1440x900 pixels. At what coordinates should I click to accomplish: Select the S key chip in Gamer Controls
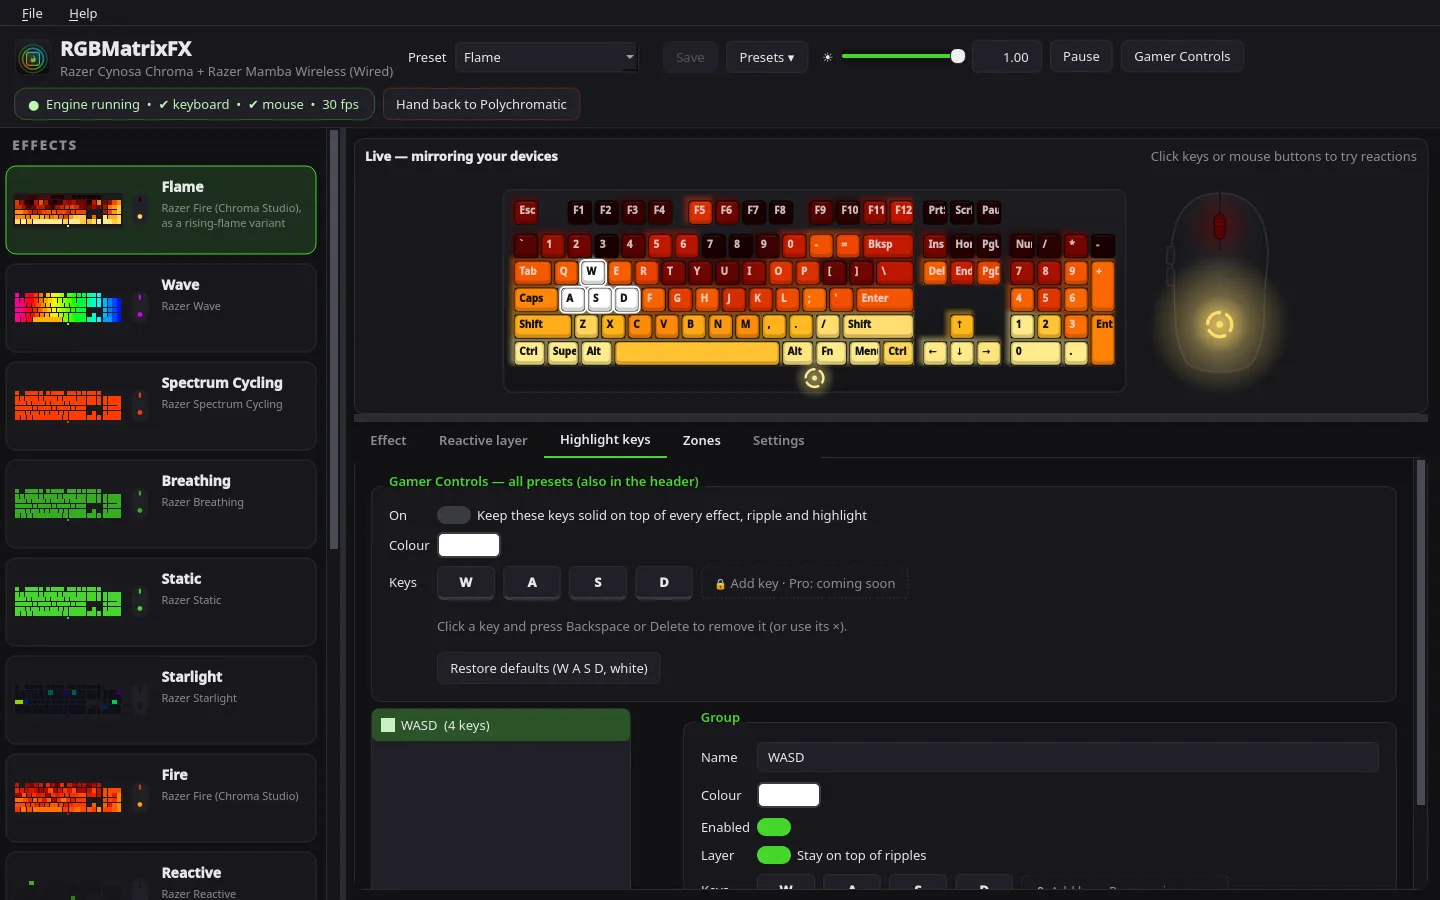click(x=598, y=582)
